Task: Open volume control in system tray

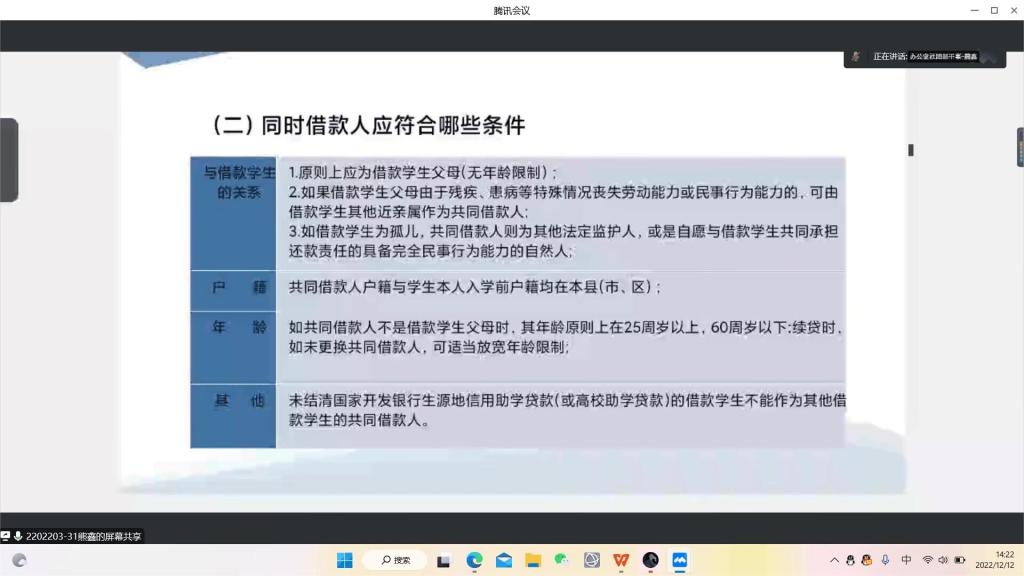Action: pos(943,560)
